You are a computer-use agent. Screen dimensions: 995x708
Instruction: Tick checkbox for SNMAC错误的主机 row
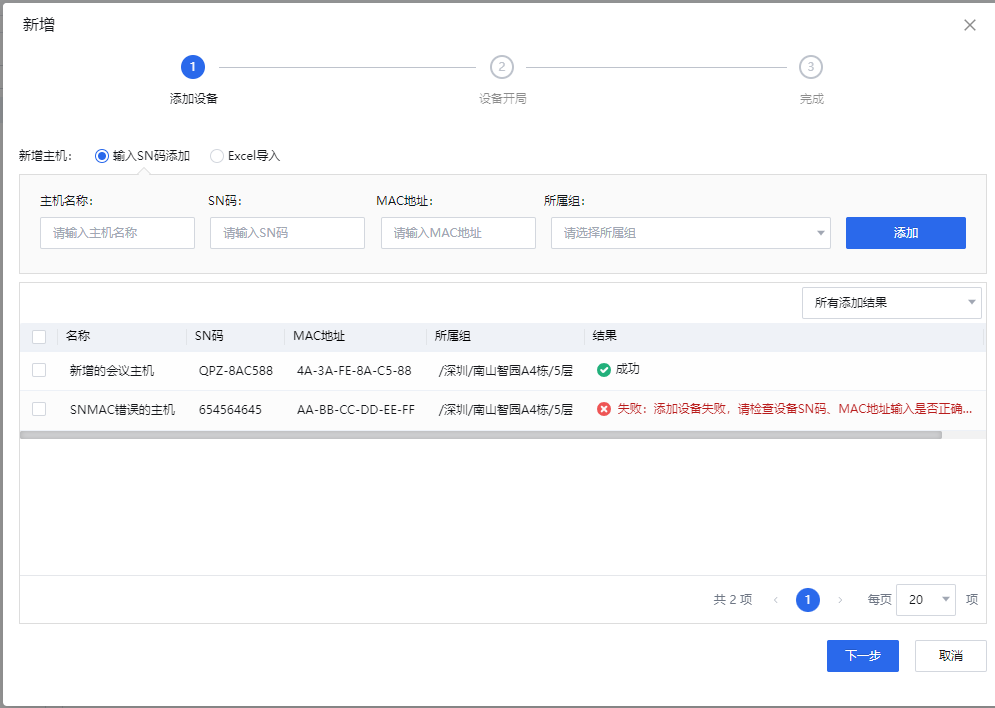click(39, 409)
